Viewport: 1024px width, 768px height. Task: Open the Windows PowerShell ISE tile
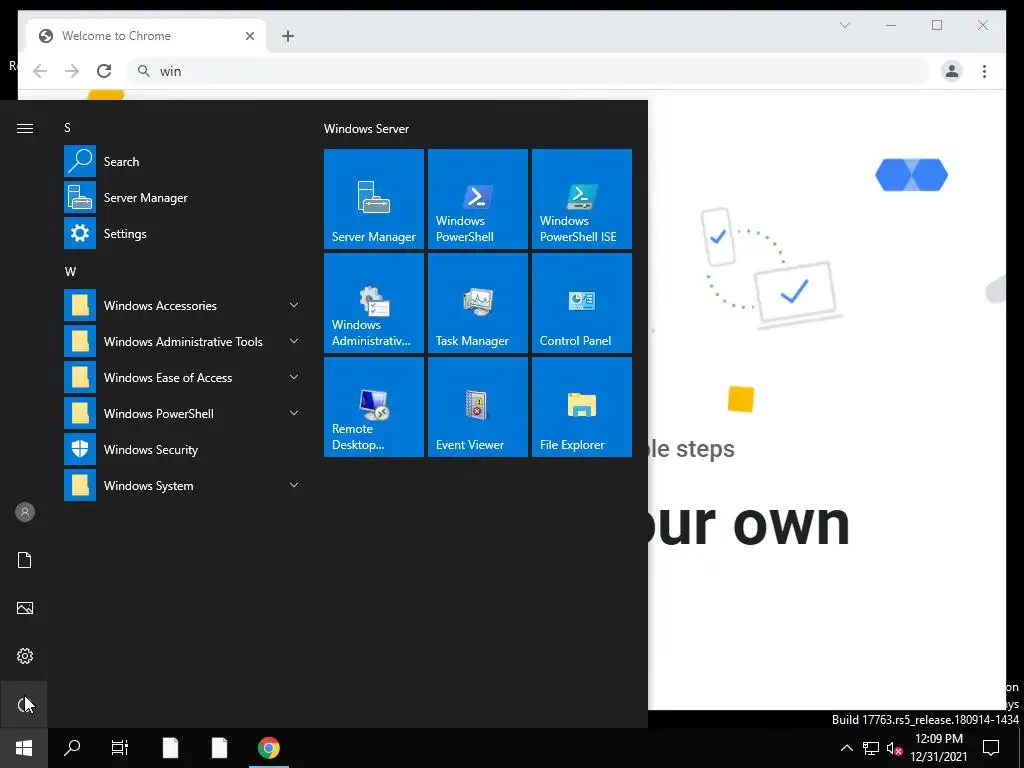click(582, 199)
